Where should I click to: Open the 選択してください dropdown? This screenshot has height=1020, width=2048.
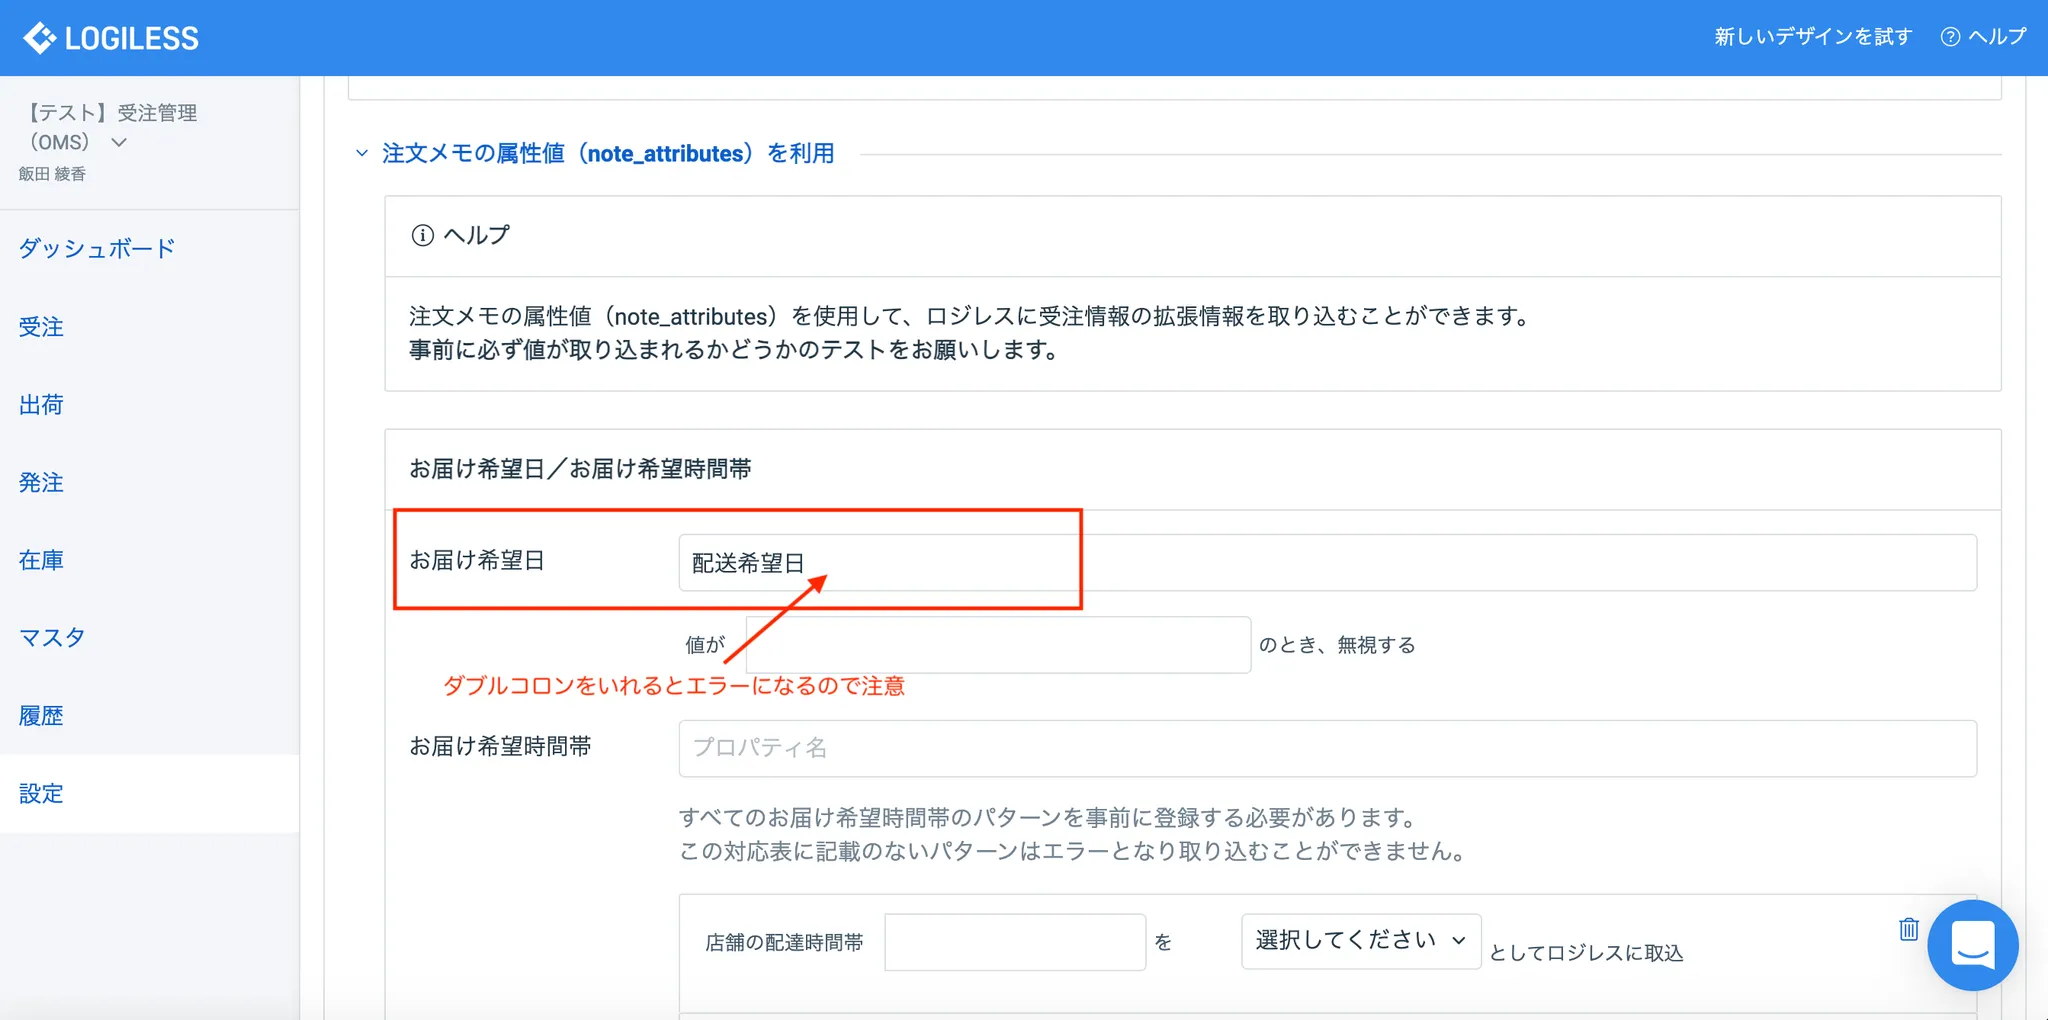1361,941
